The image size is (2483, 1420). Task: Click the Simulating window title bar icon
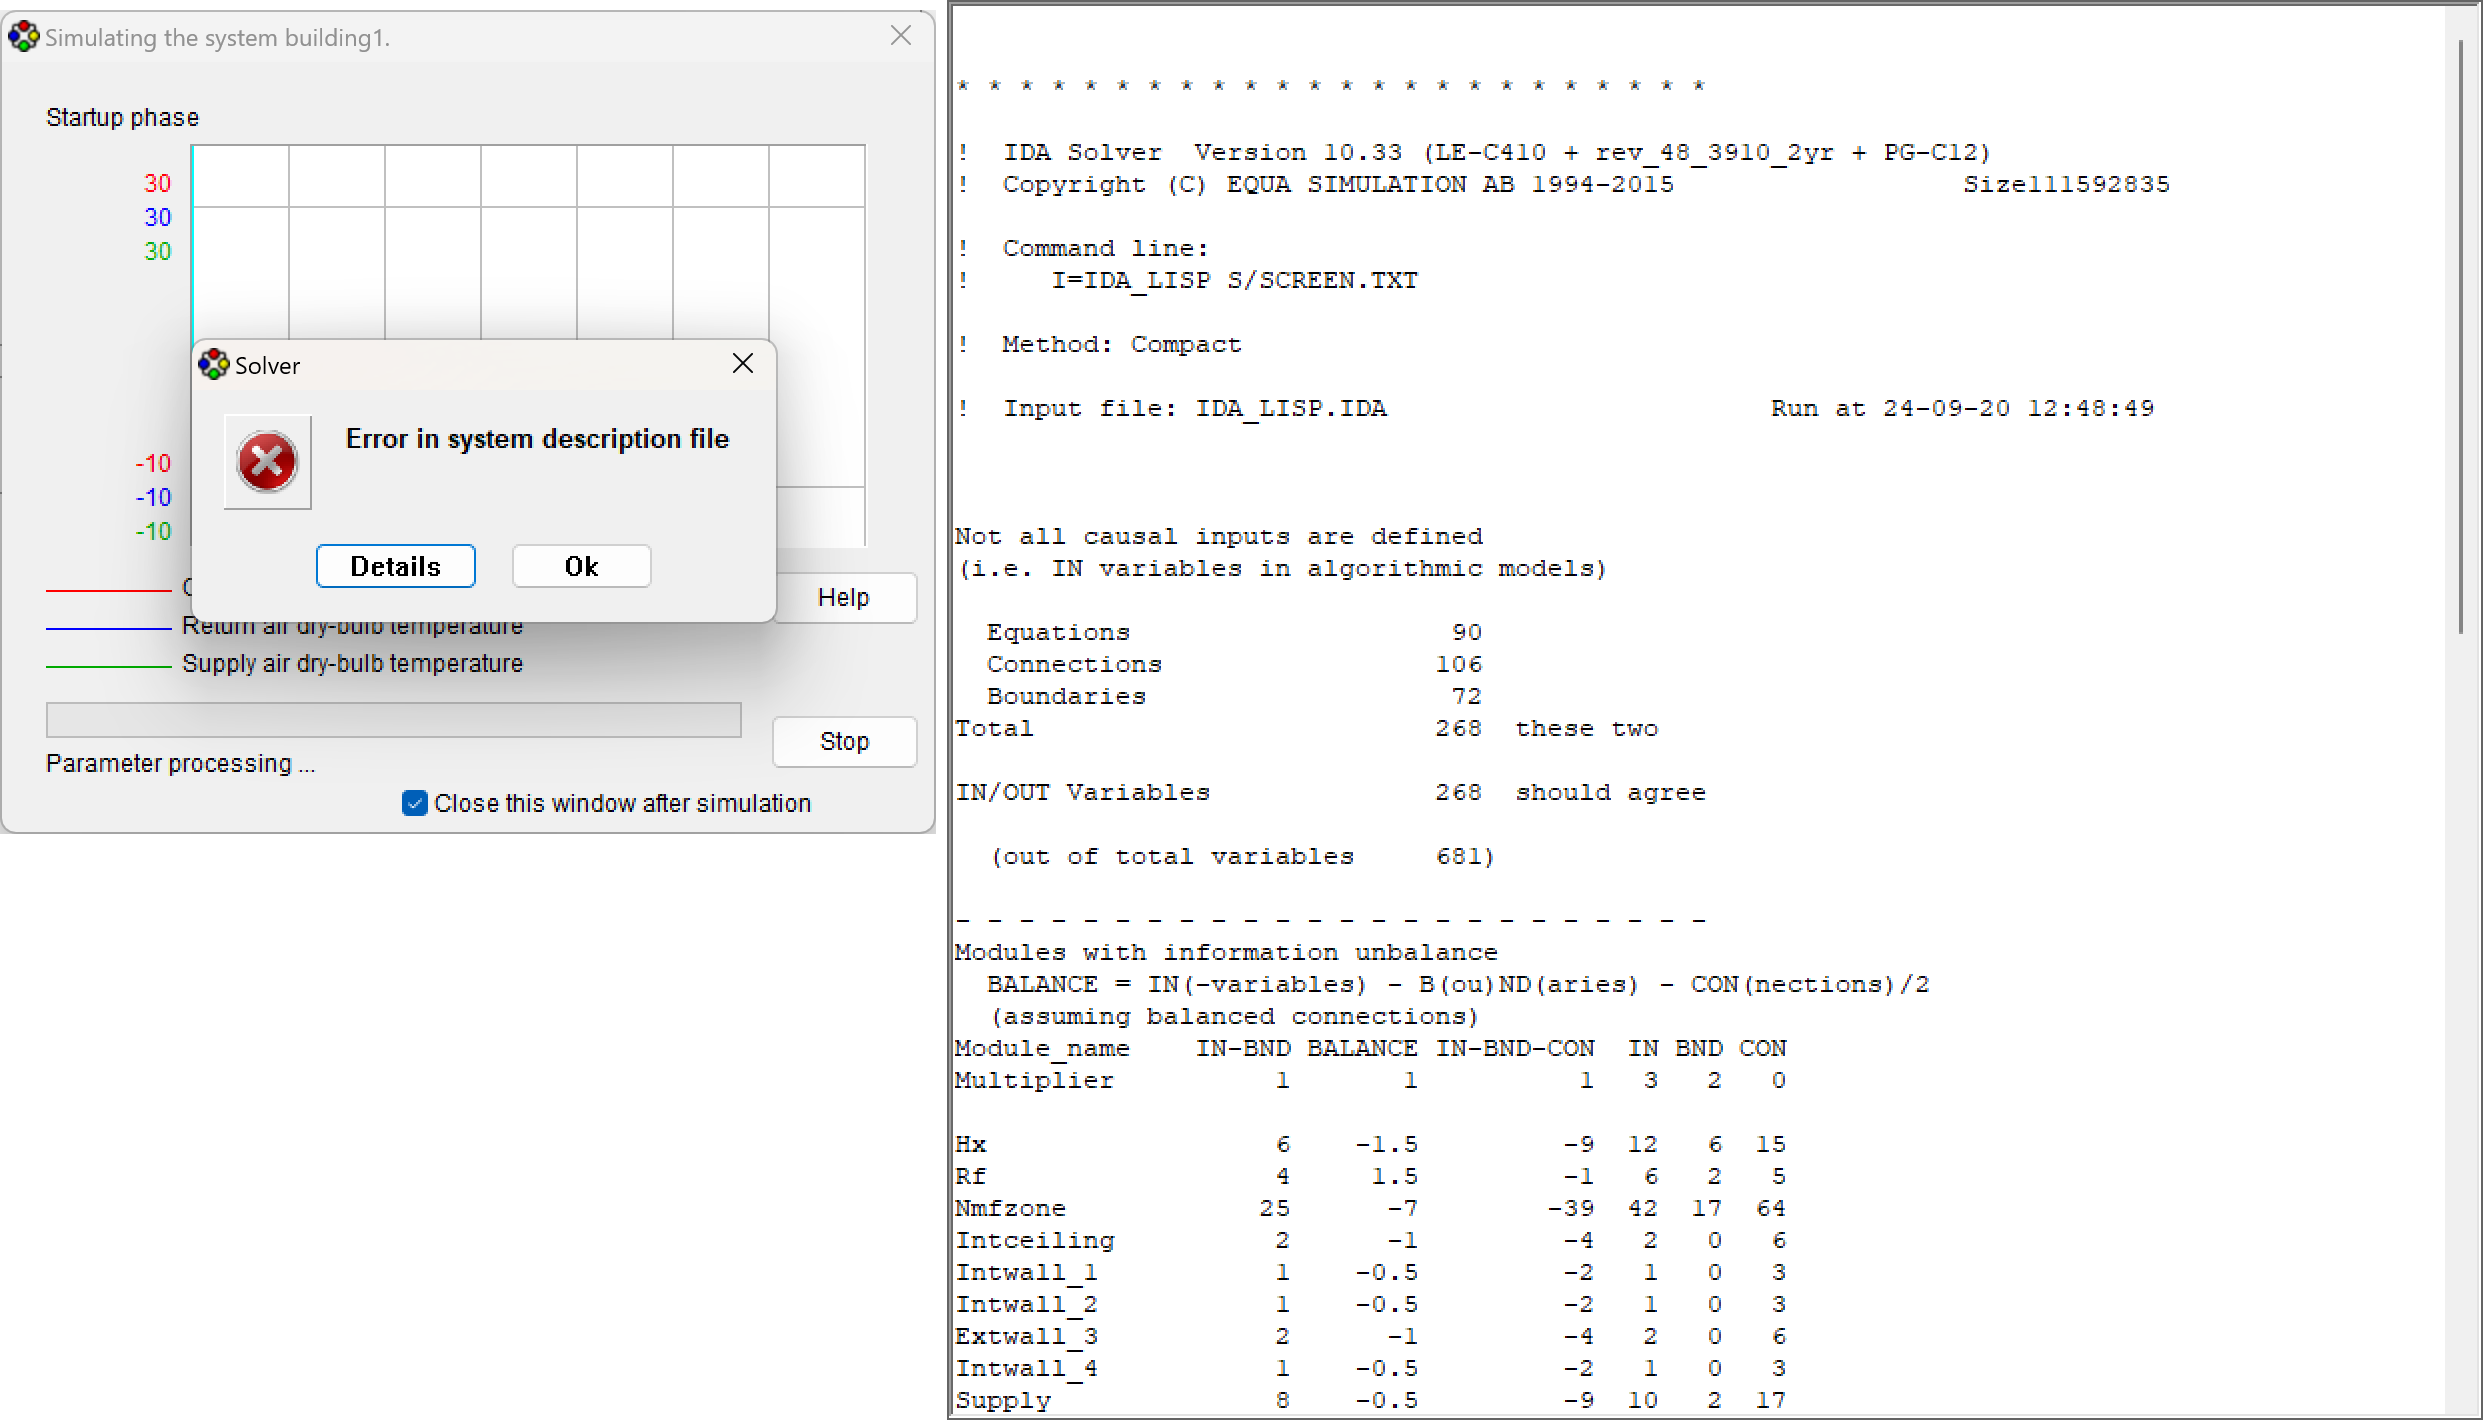[23, 37]
